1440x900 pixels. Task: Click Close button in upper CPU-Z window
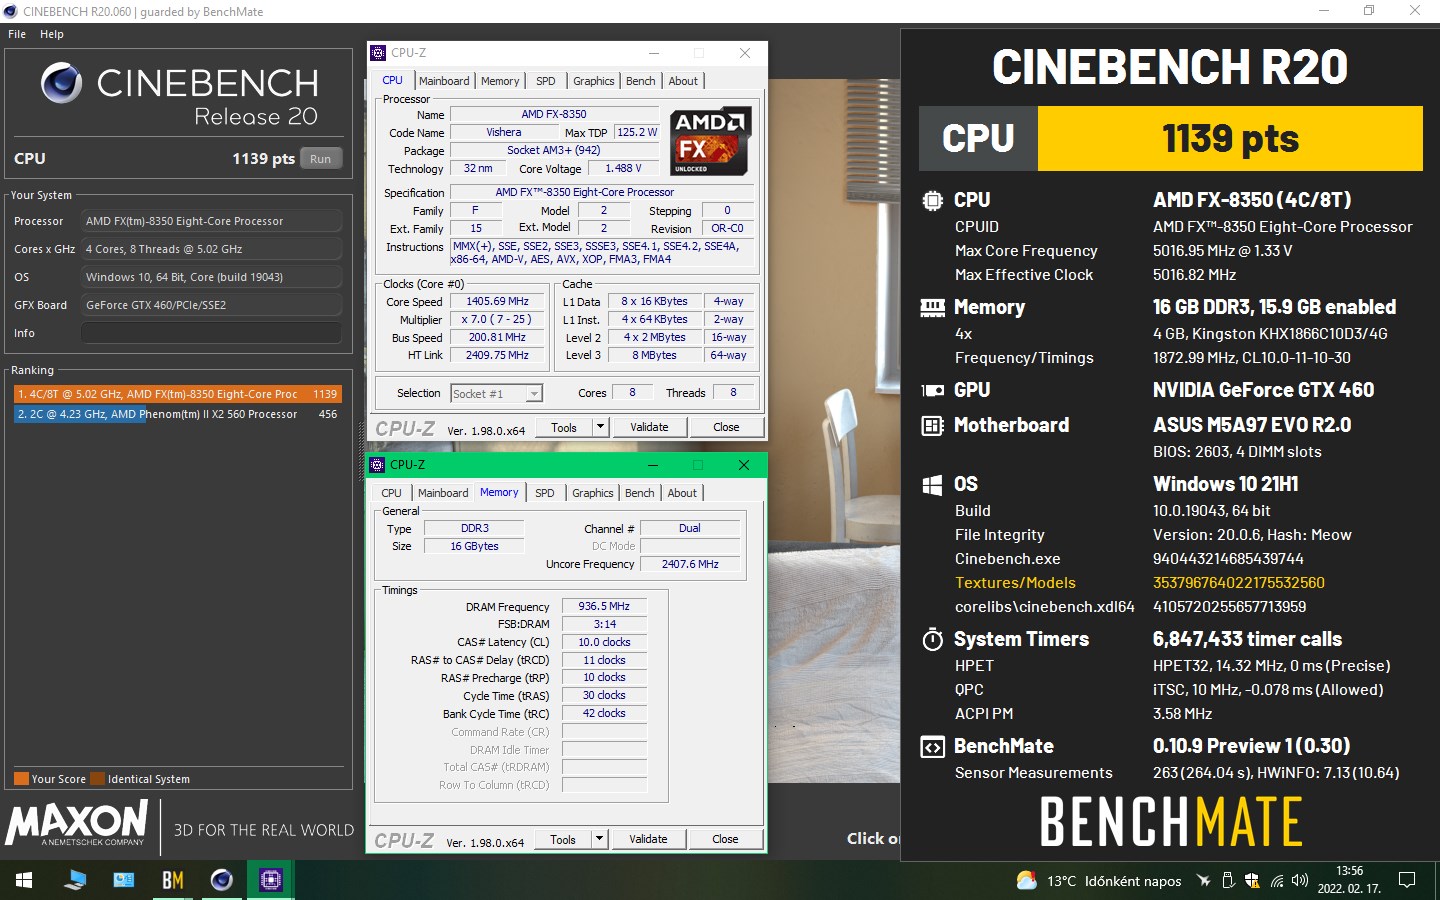(727, 427)
